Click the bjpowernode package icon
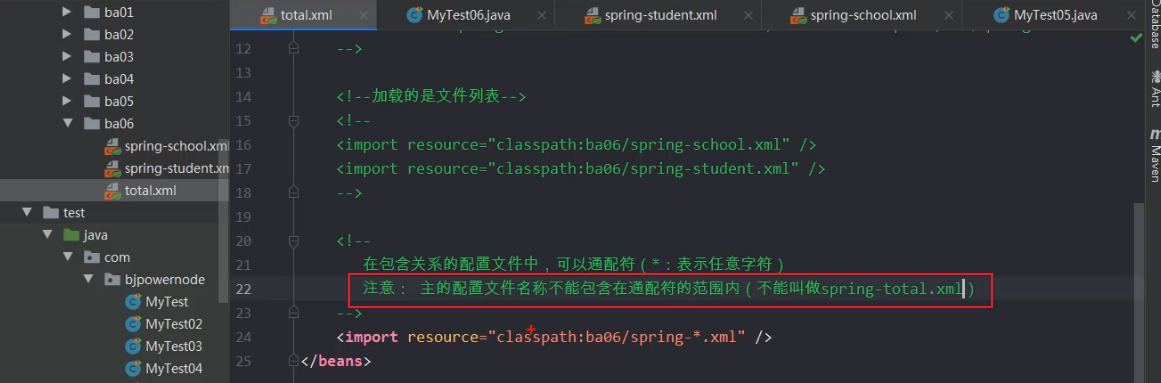 (x=112, y=279)
